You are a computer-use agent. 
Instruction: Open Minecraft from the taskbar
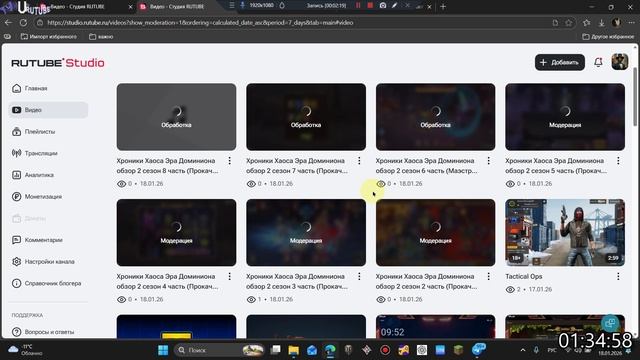tap(458, 350)
